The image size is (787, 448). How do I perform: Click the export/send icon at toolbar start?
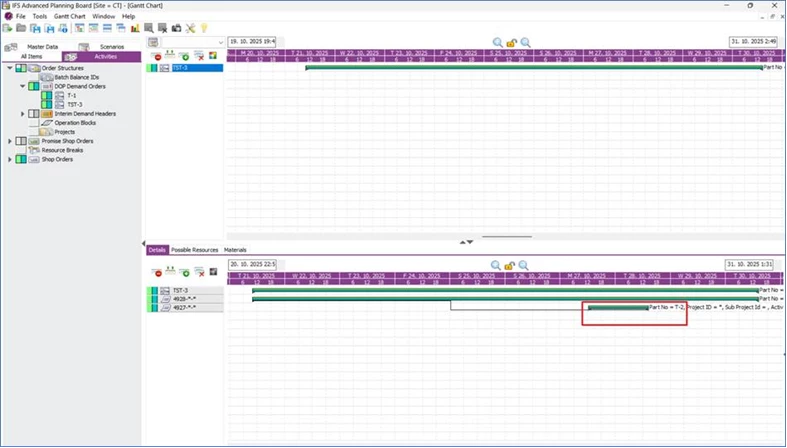click(x=8, y=28)
